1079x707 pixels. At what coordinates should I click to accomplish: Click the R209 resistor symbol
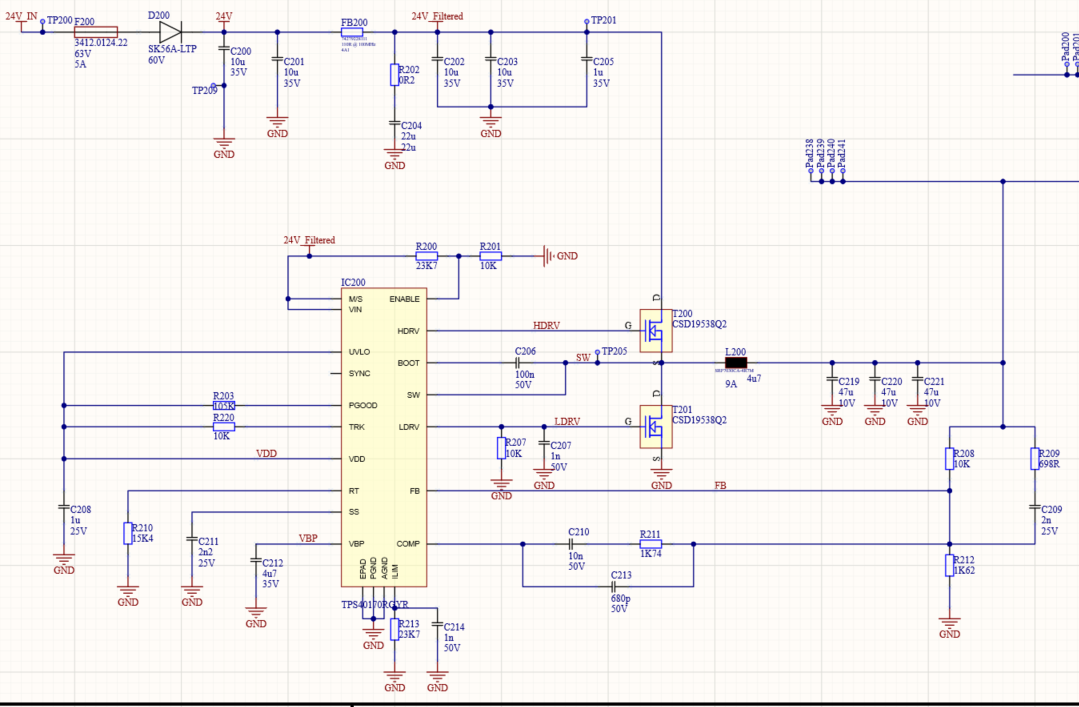point(1034,458)
